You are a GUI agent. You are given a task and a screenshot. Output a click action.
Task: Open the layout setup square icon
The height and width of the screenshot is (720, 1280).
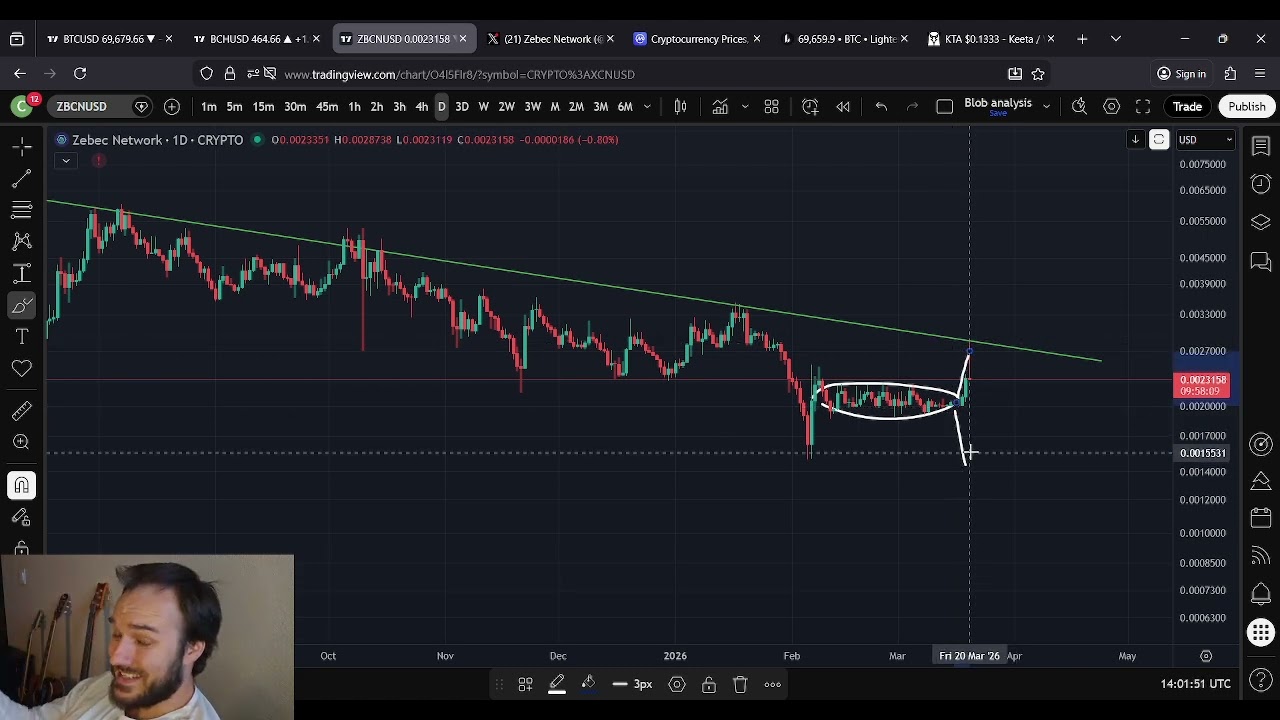[944, 106]
